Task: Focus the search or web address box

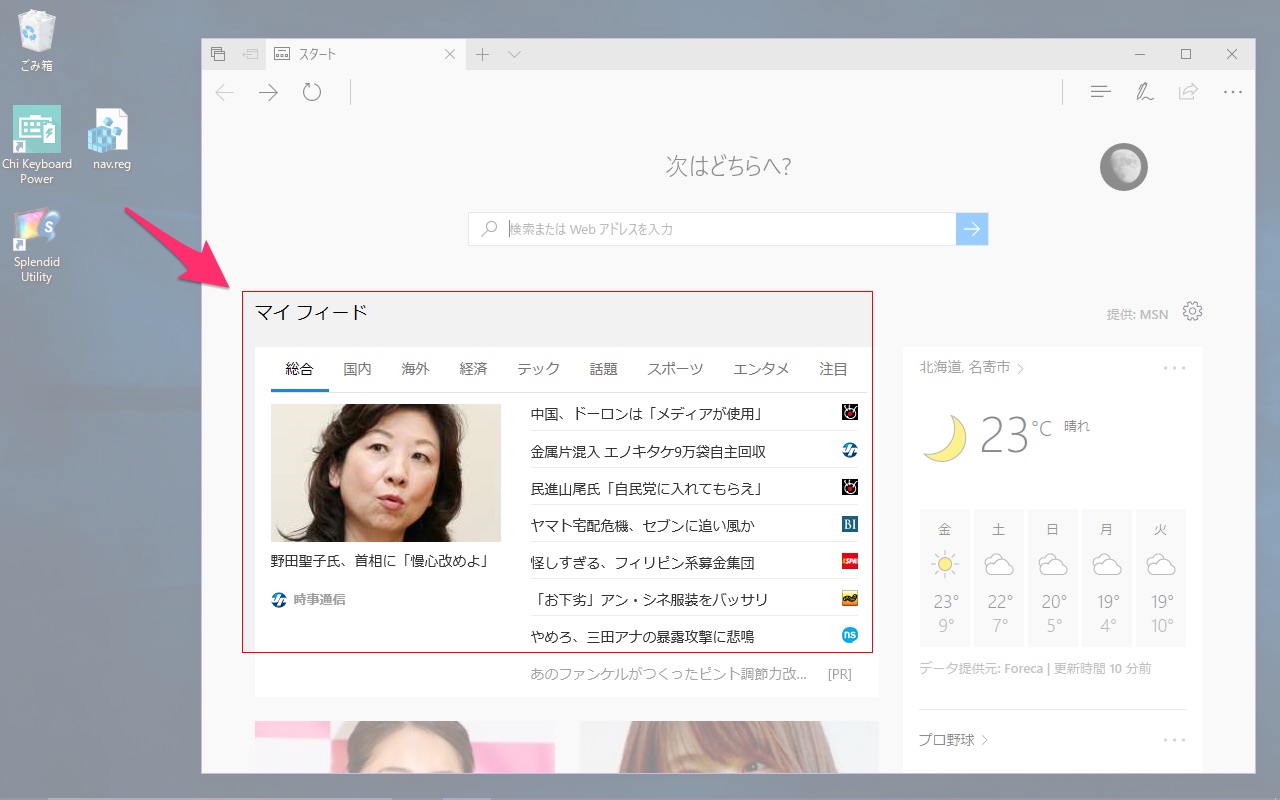Action: tap(729, 229)
